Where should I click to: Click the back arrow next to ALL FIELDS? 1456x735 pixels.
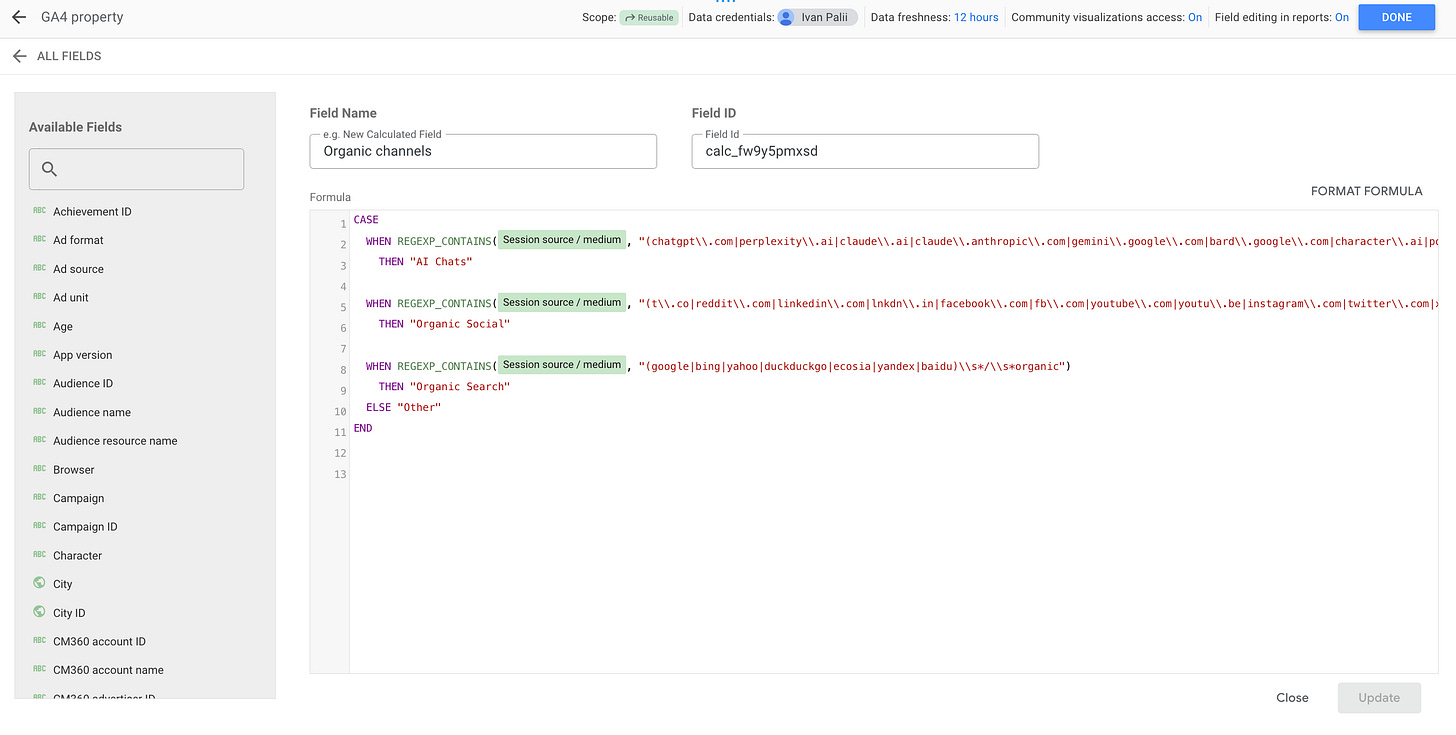tap(19, 56)
